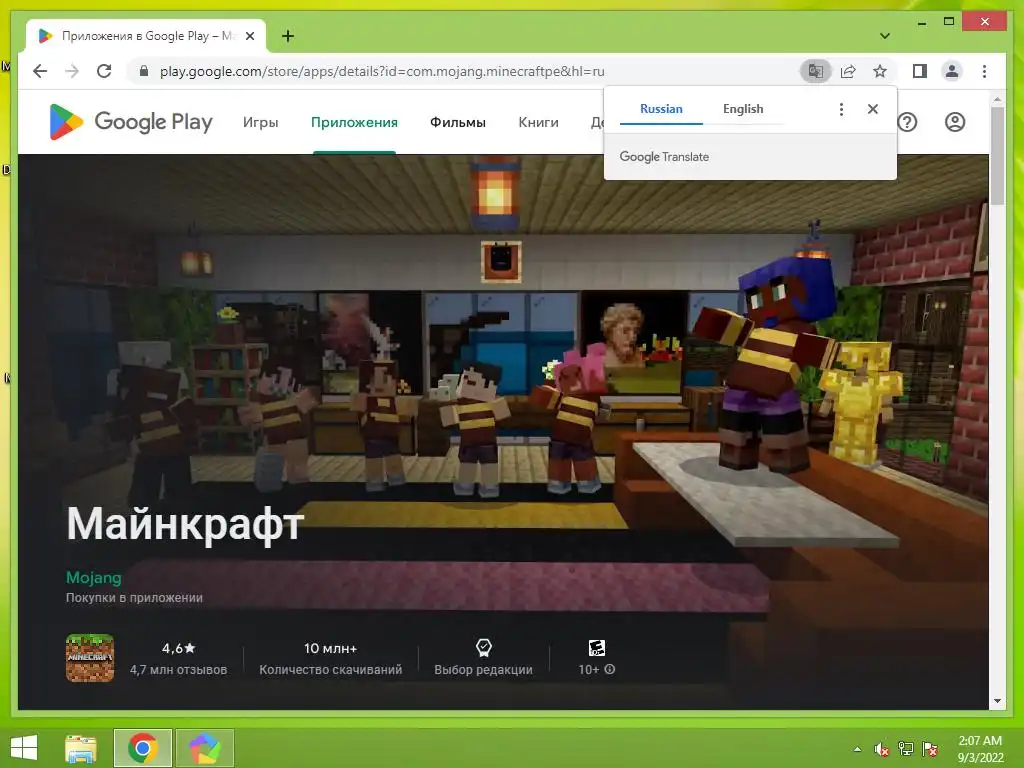Click the address bar URL

[382, 71]
